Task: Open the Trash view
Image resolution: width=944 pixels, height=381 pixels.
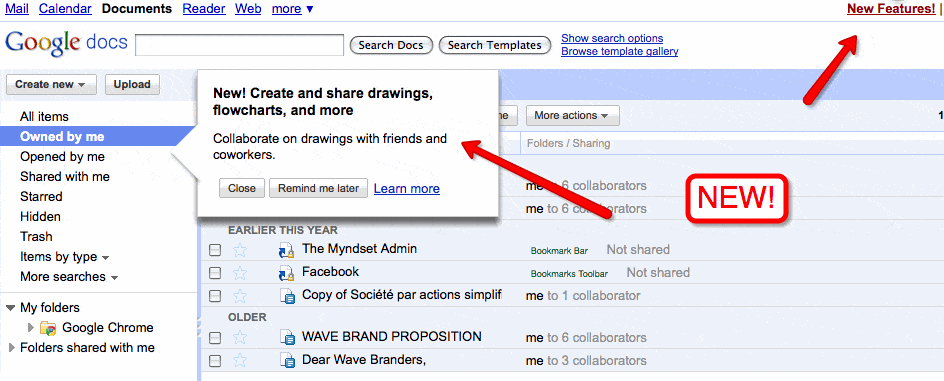Action: pos(36,237)
